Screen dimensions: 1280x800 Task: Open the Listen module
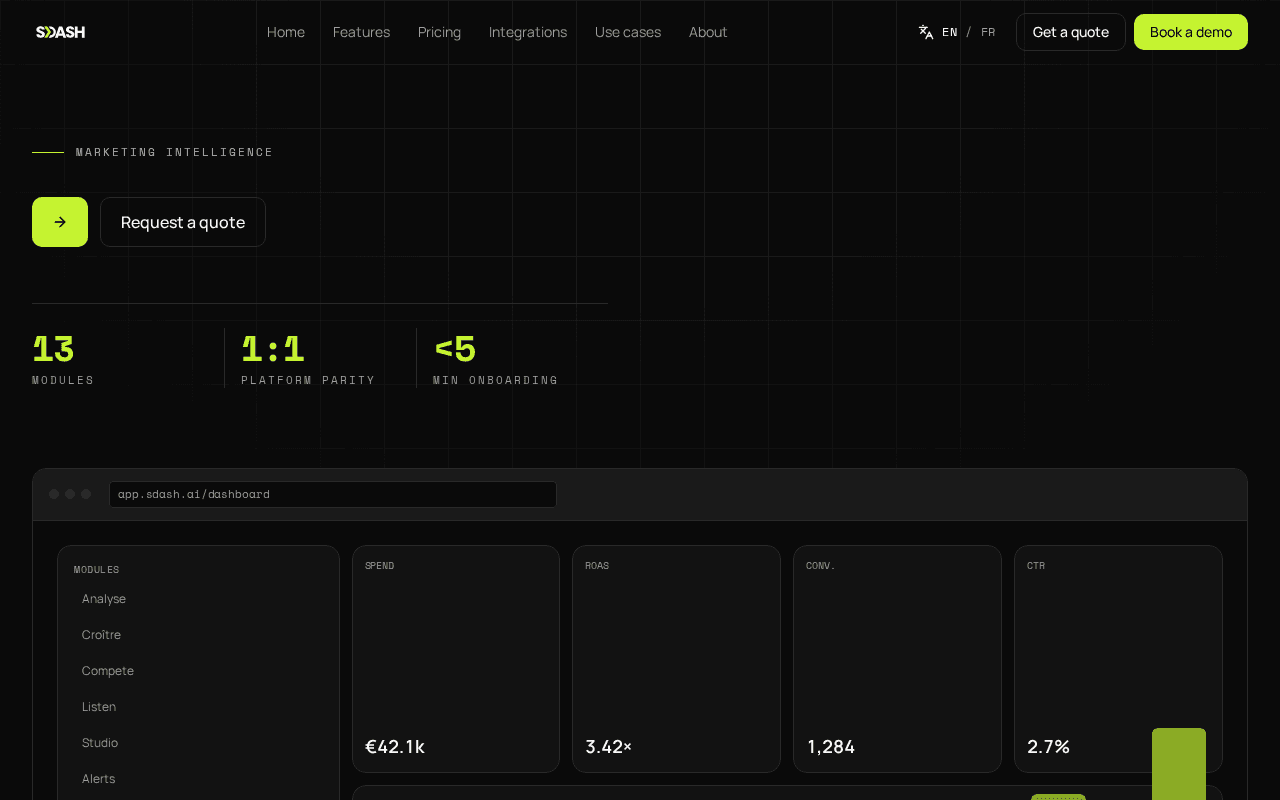pos(99,707)
